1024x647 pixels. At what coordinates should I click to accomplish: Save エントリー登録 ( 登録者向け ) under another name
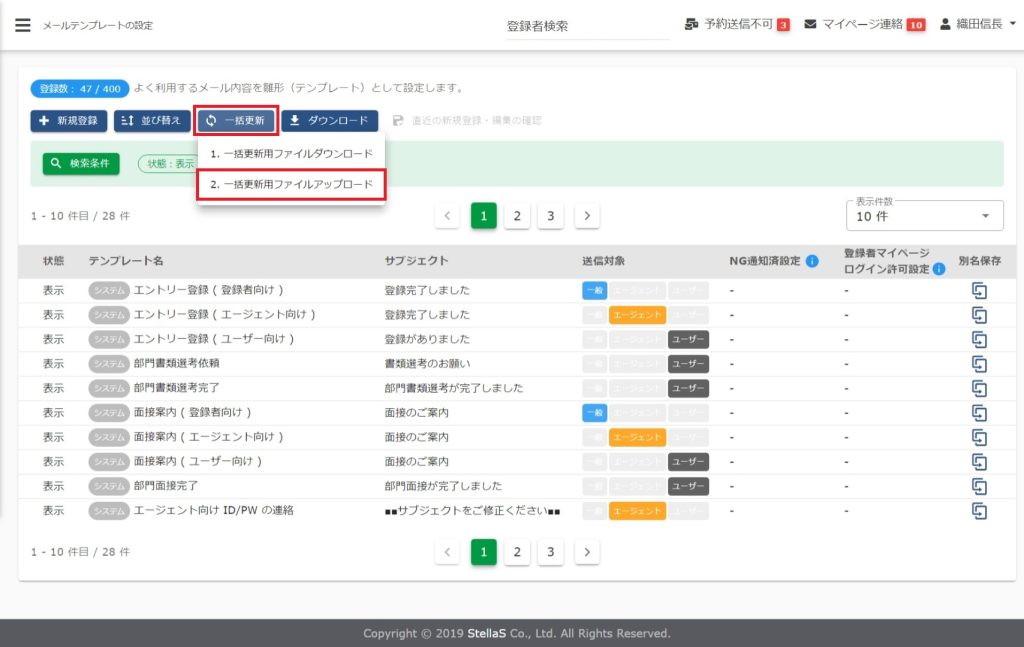tap(980, 290)
